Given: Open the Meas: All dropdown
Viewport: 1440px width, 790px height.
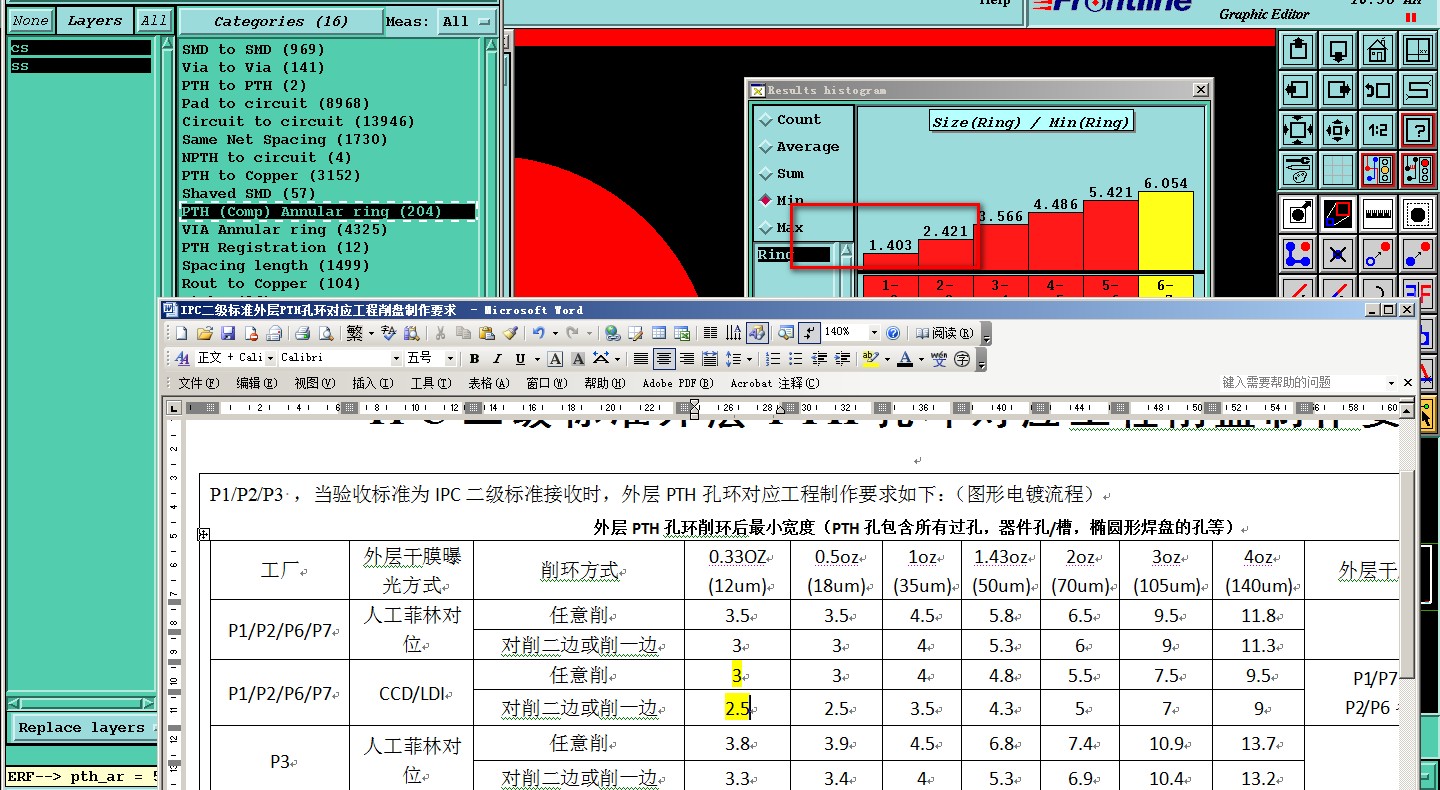Looking at the screenshot, I should pyautogui.click(x=467, y=21).
